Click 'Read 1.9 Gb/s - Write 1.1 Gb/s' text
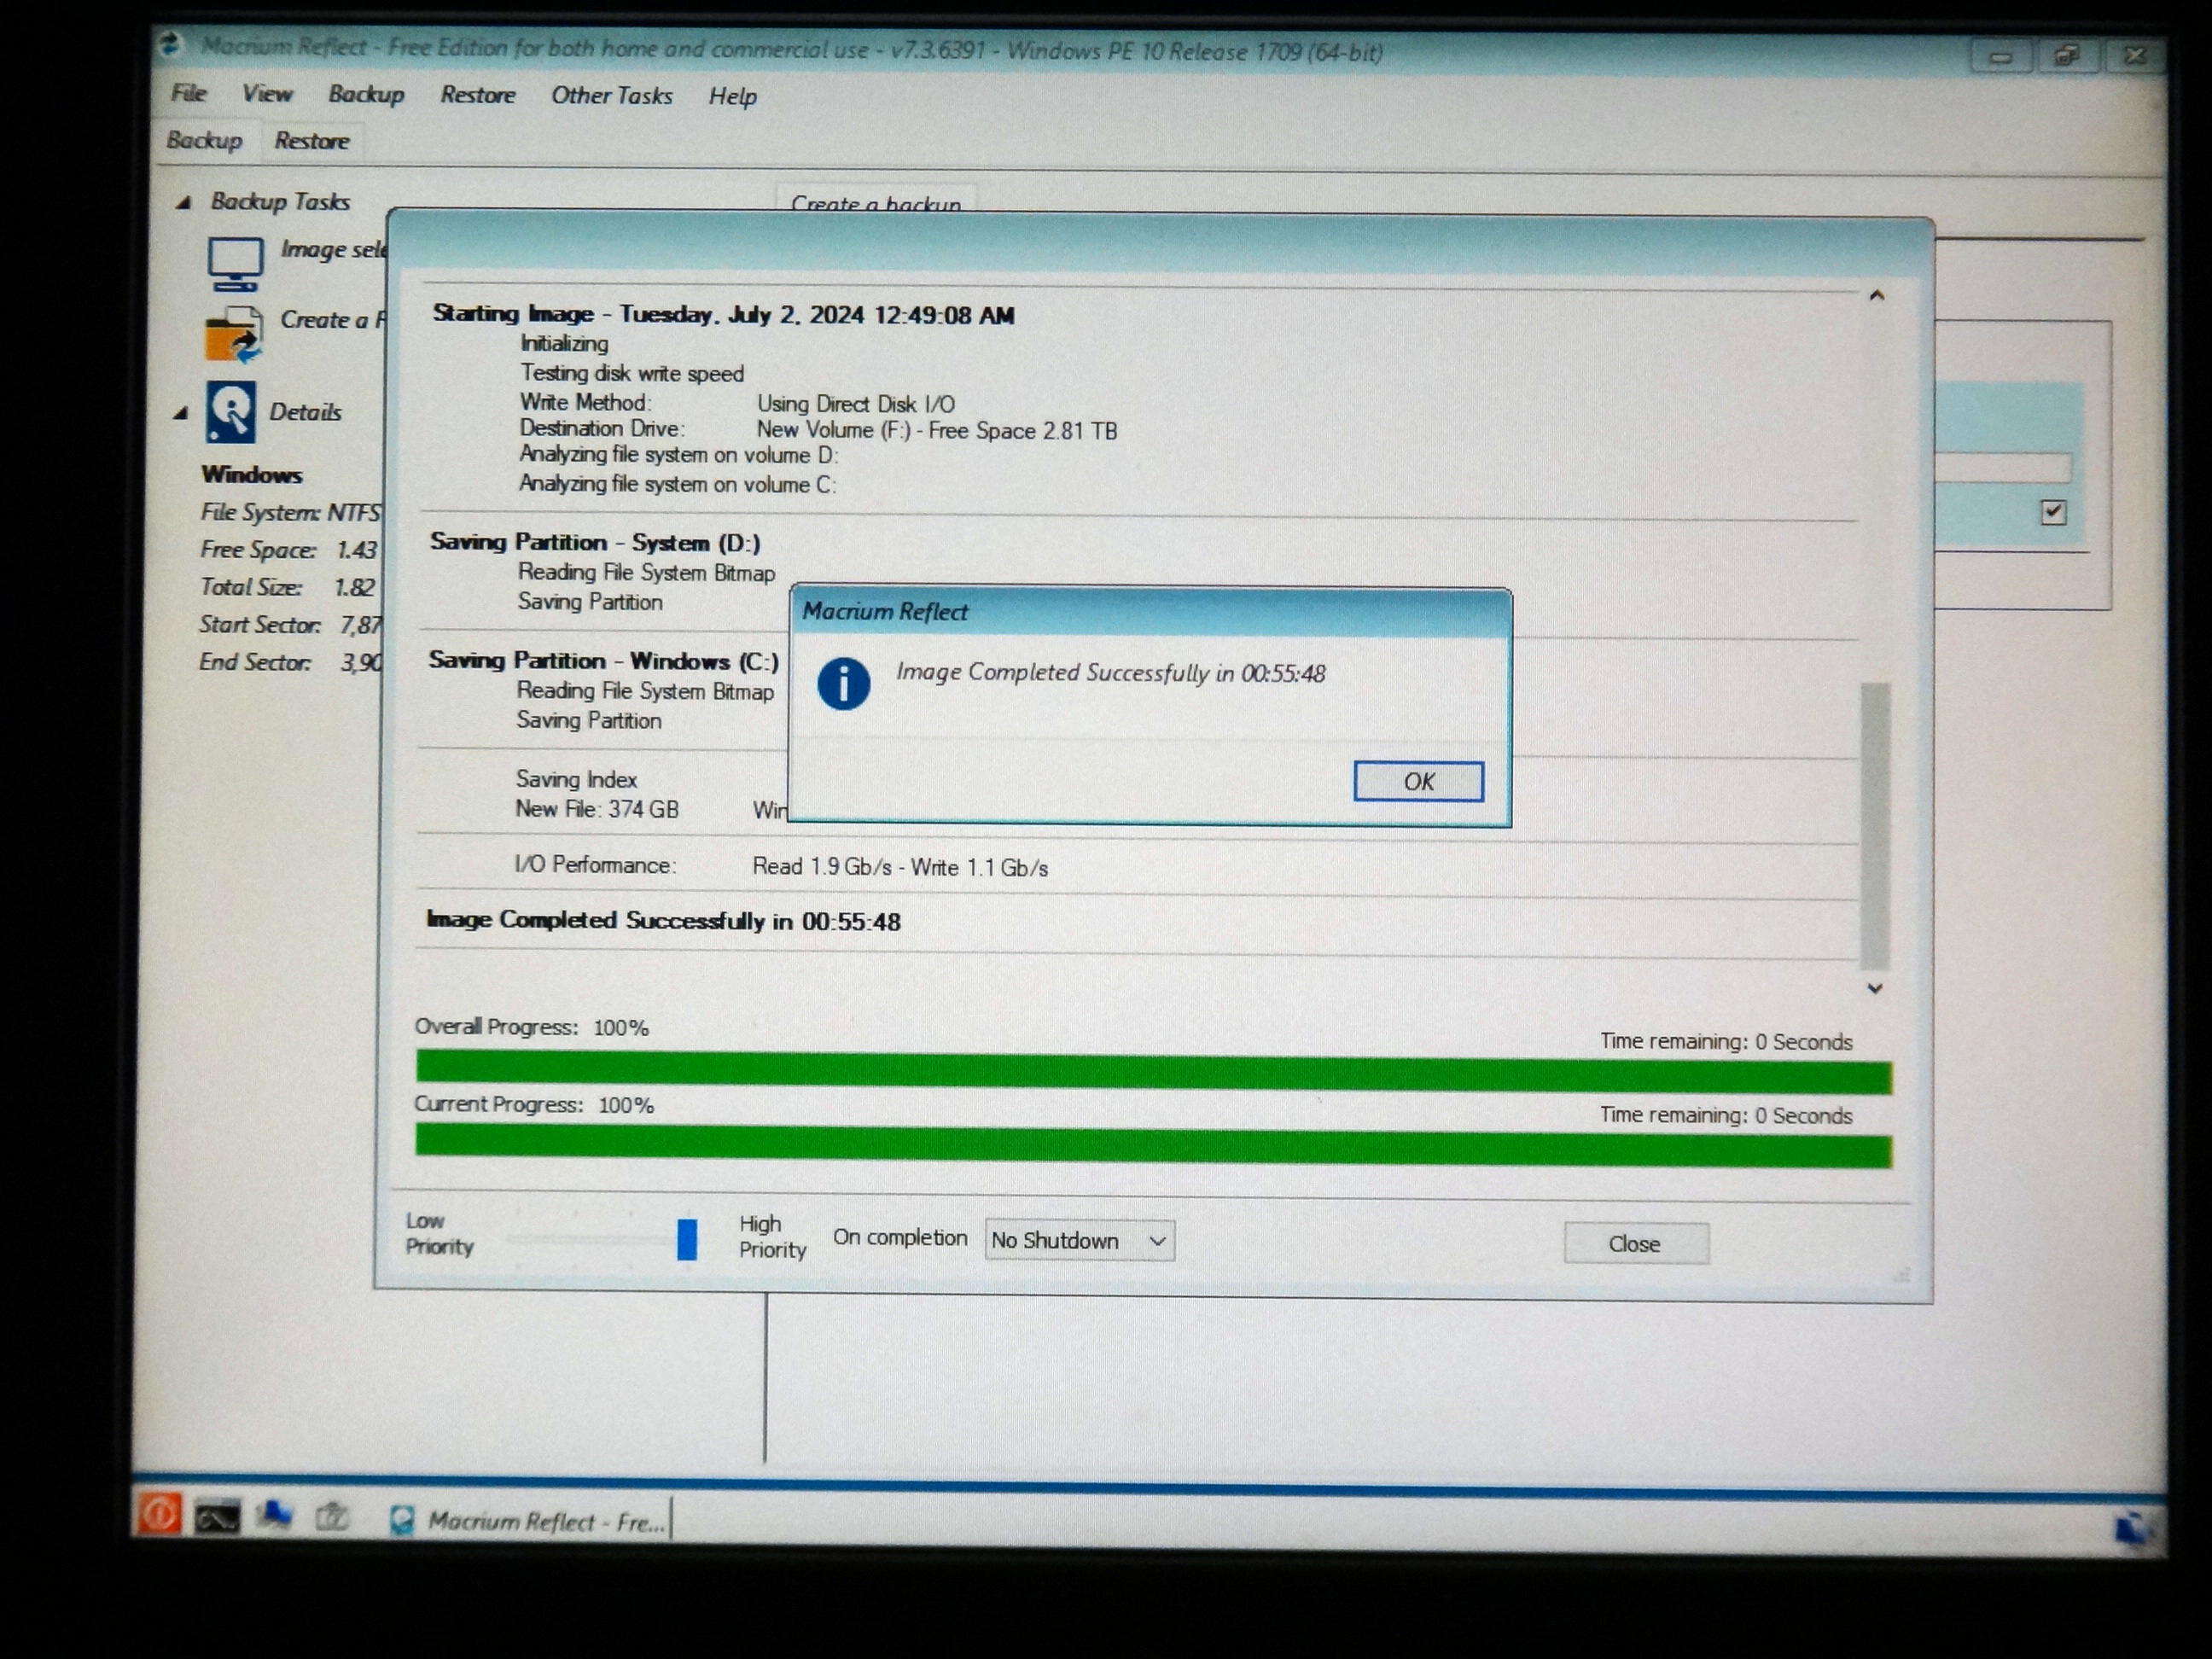2212x1659 pixels. click(x=900, y=866)
